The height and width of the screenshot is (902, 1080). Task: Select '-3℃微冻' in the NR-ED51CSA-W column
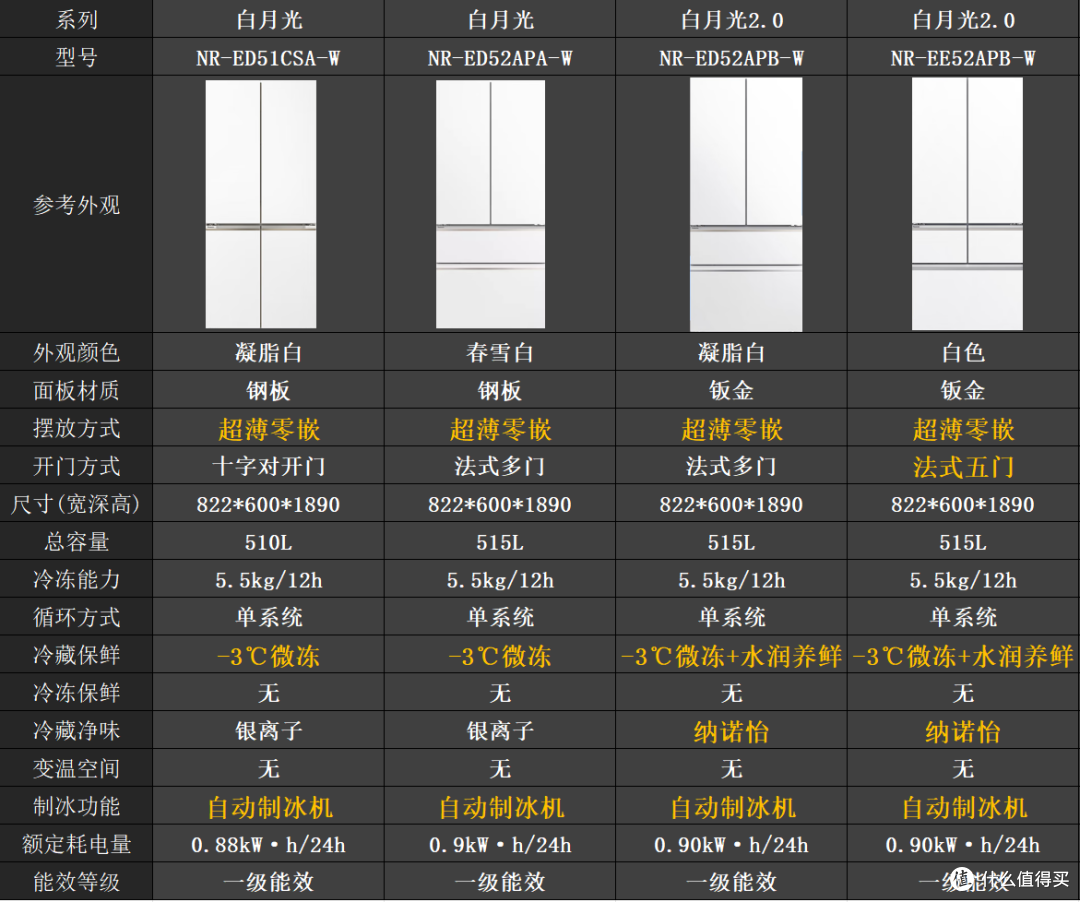point(268,656)
